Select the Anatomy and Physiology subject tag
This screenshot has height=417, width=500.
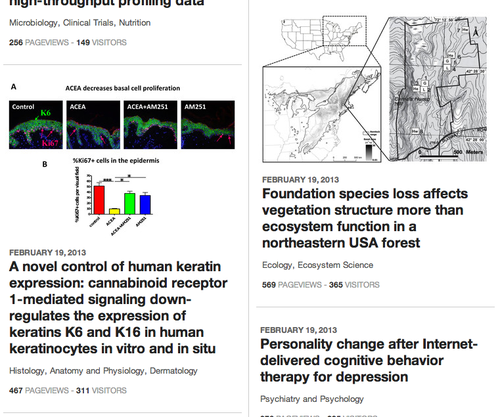(x=97, y=371)
